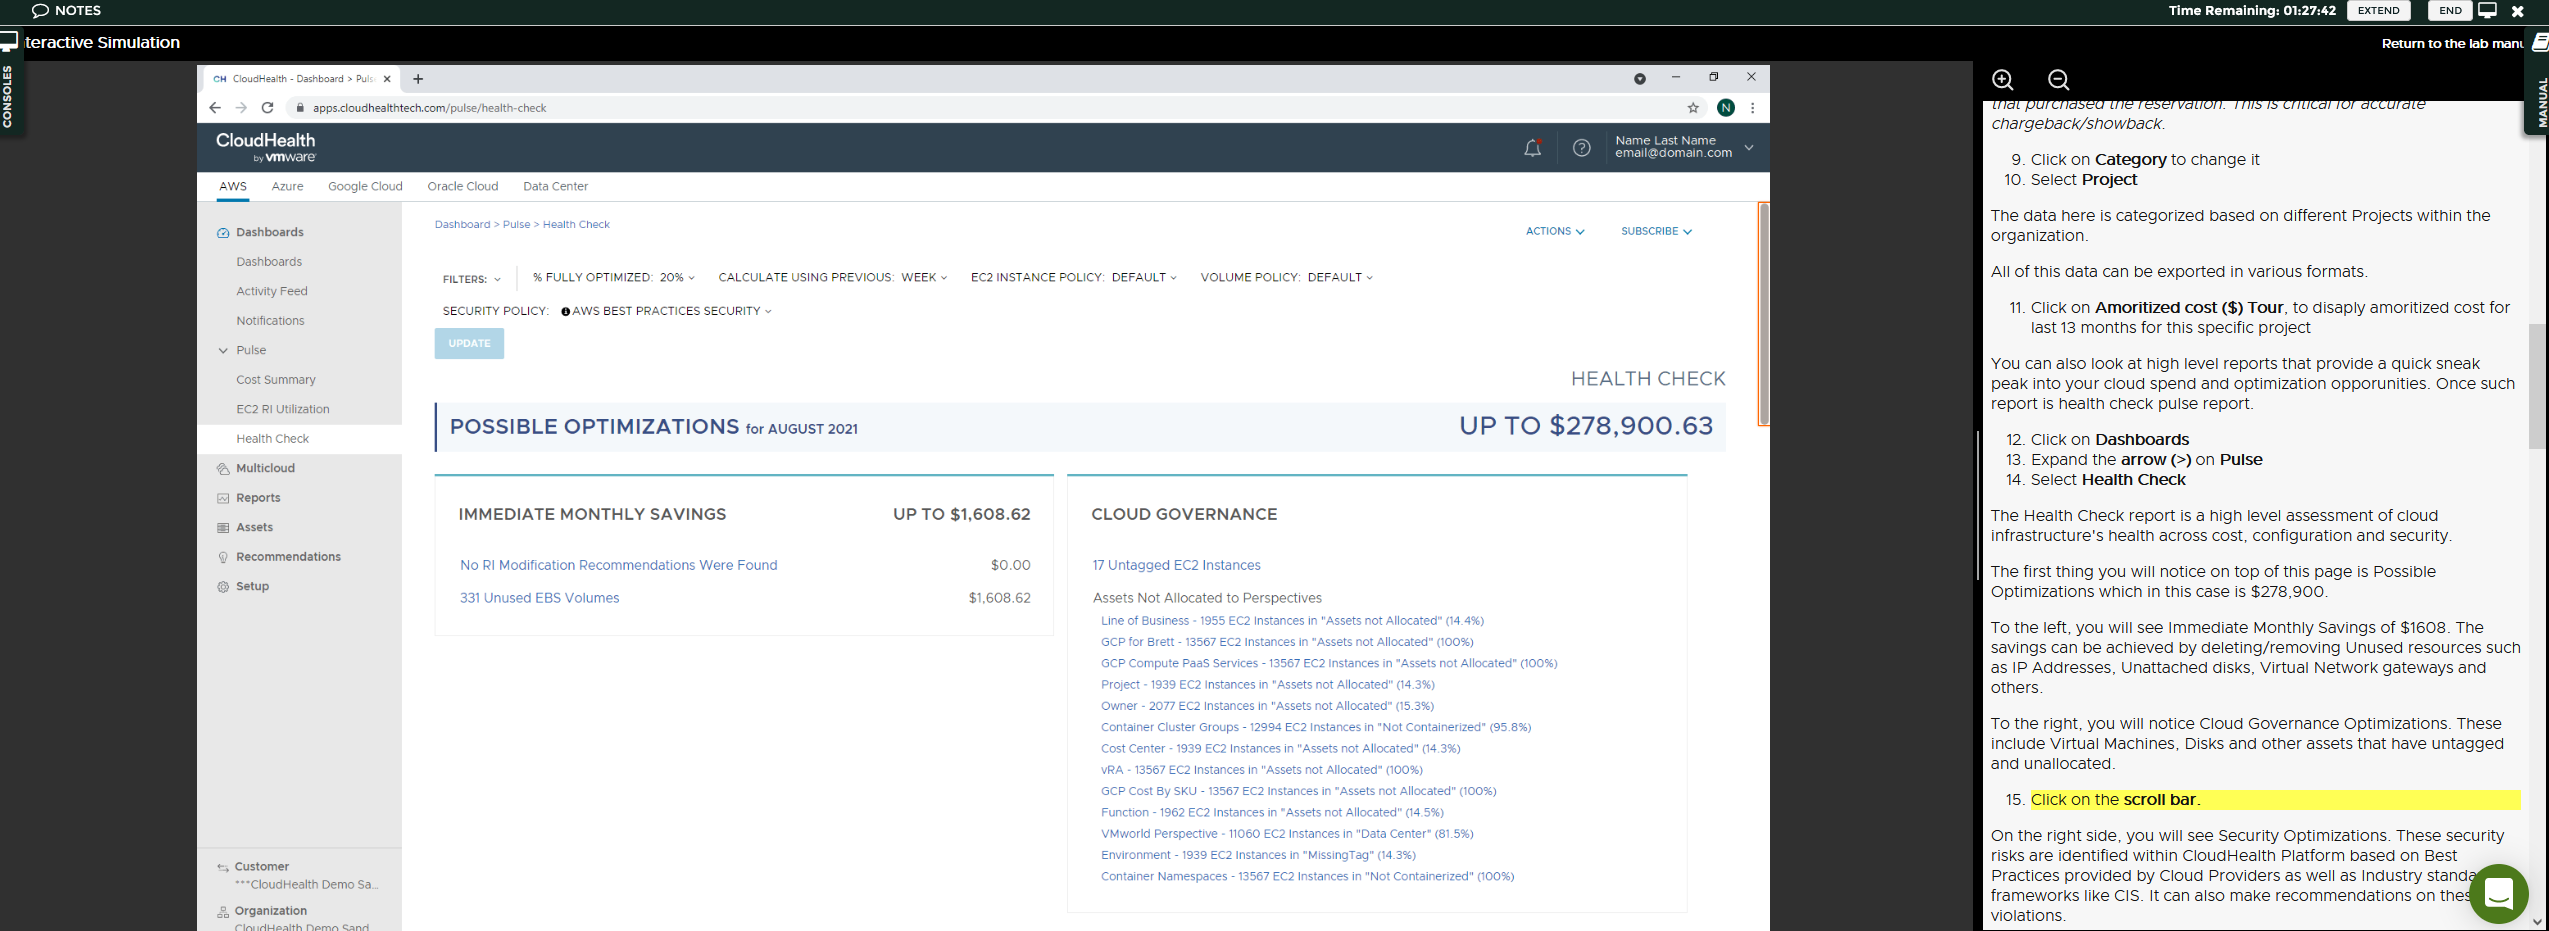Open the Chrome profile N avatar

[x=1726, y=108]
